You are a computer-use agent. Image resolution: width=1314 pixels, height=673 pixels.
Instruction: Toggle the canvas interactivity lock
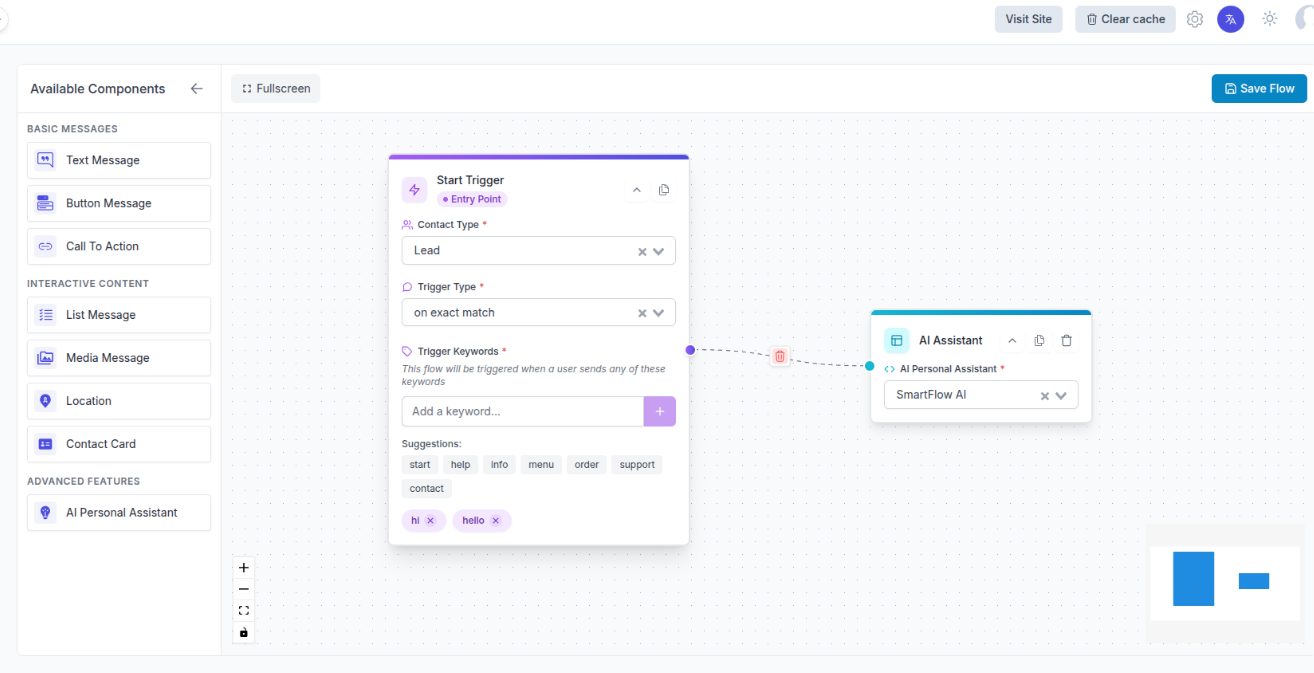(243, 631)
